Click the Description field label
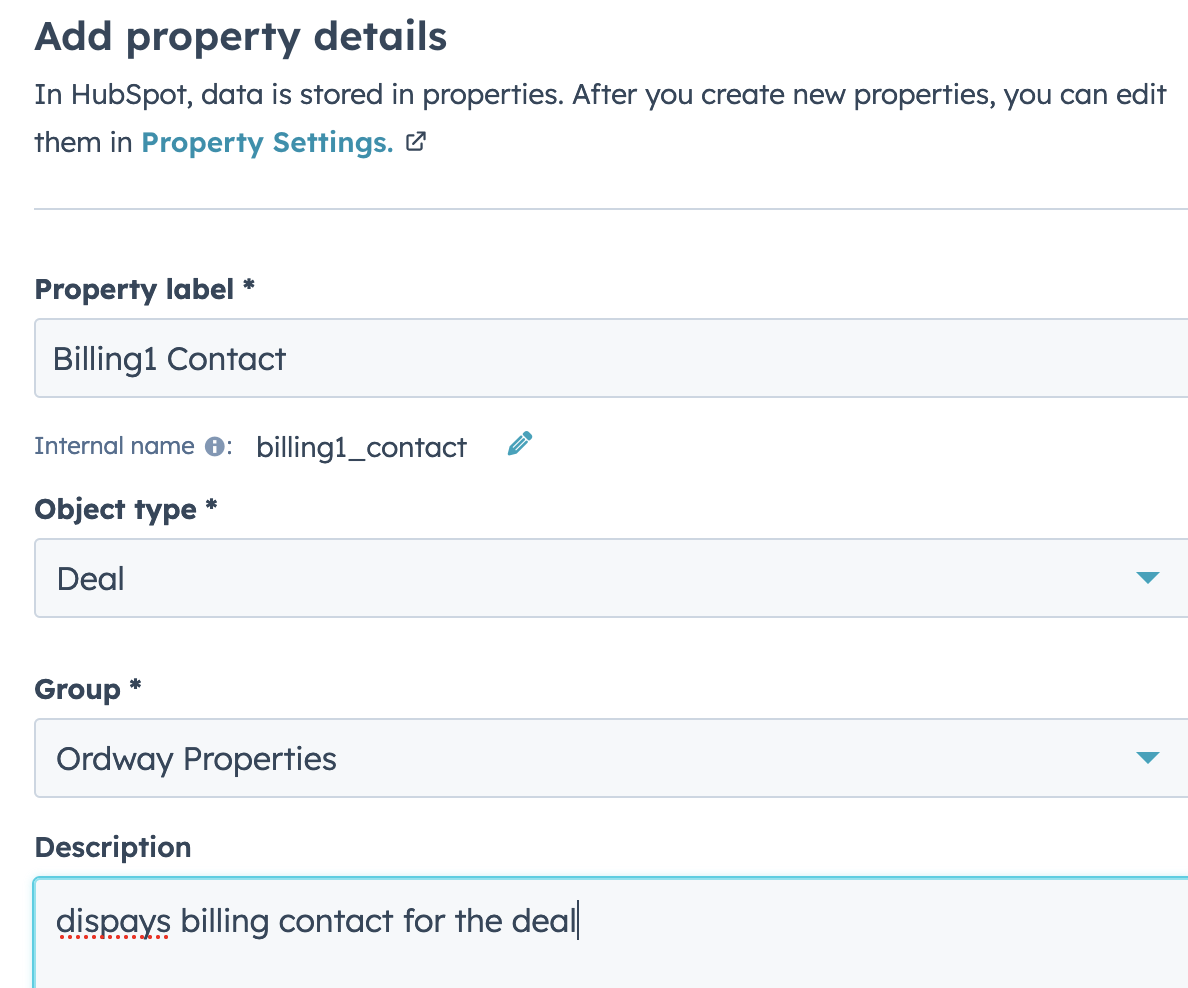The height and width of the screenshot is (988, 1188). coord(113,848)
